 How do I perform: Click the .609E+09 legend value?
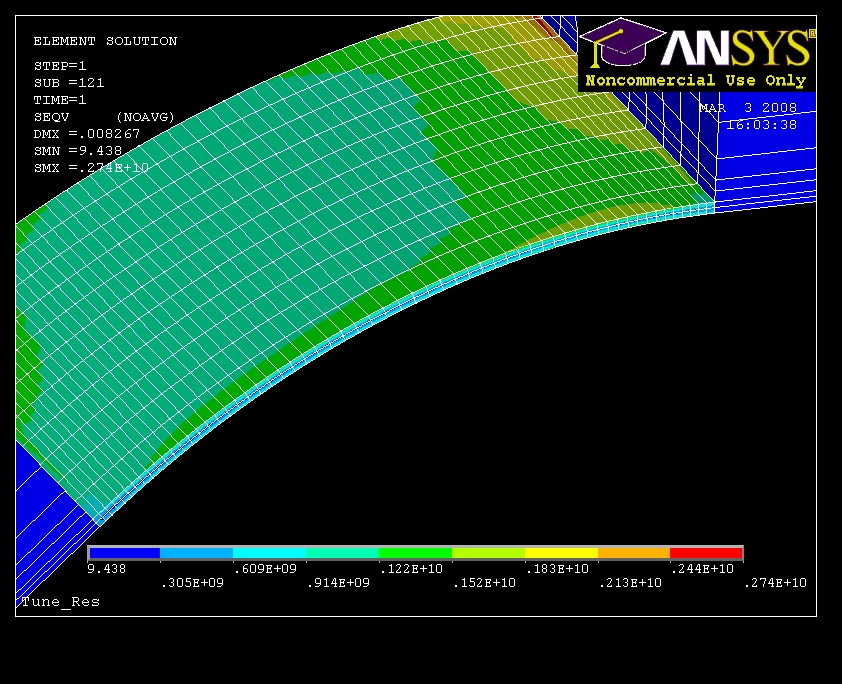coord(265,569)
